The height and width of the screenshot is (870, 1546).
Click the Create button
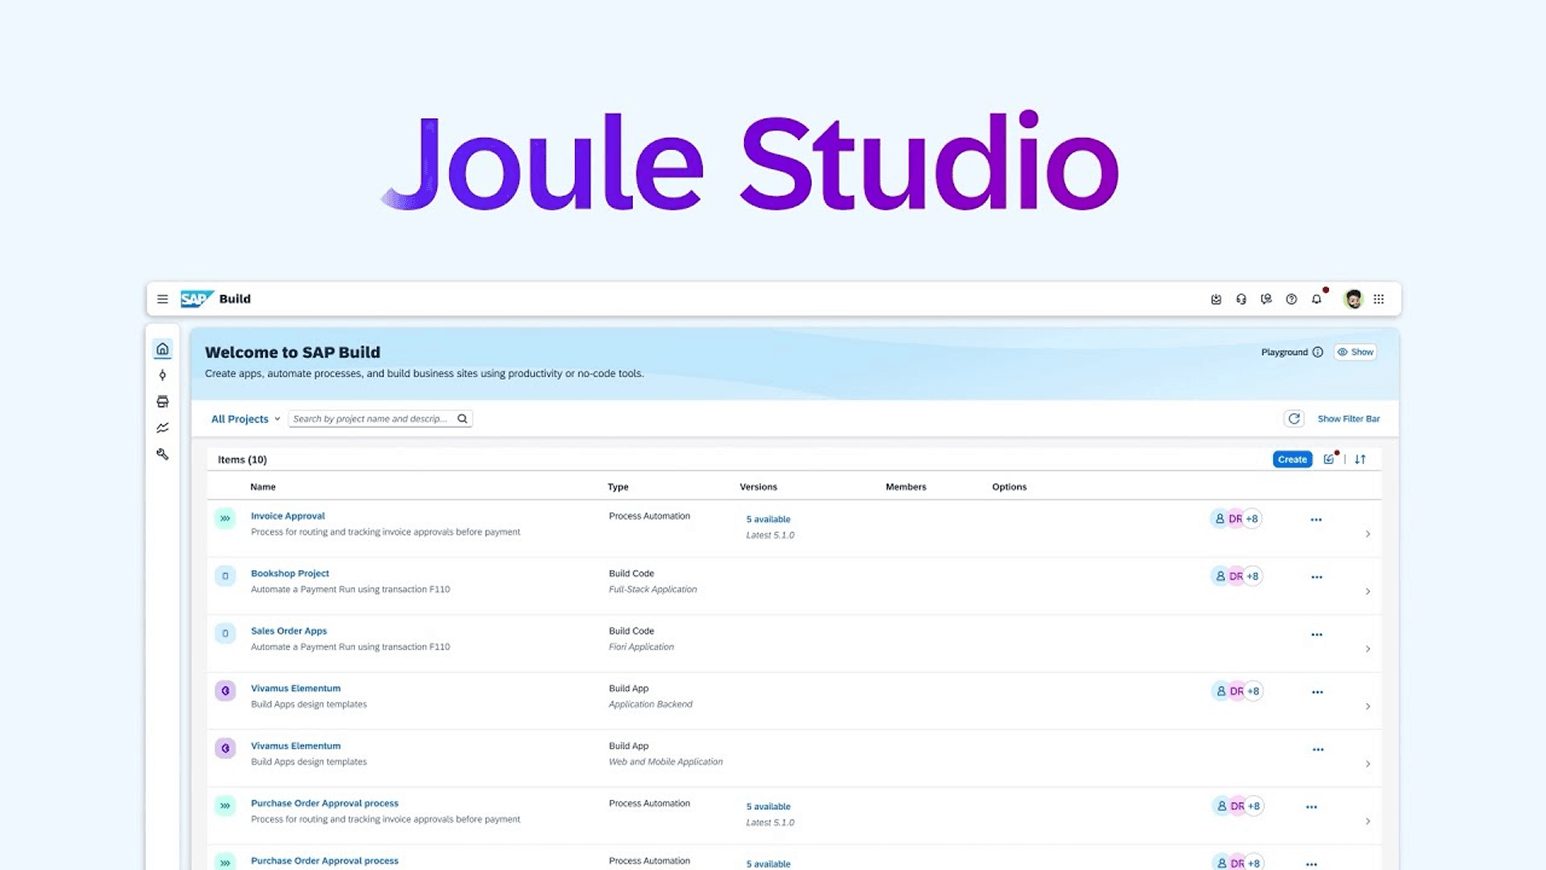(1291, 459)
